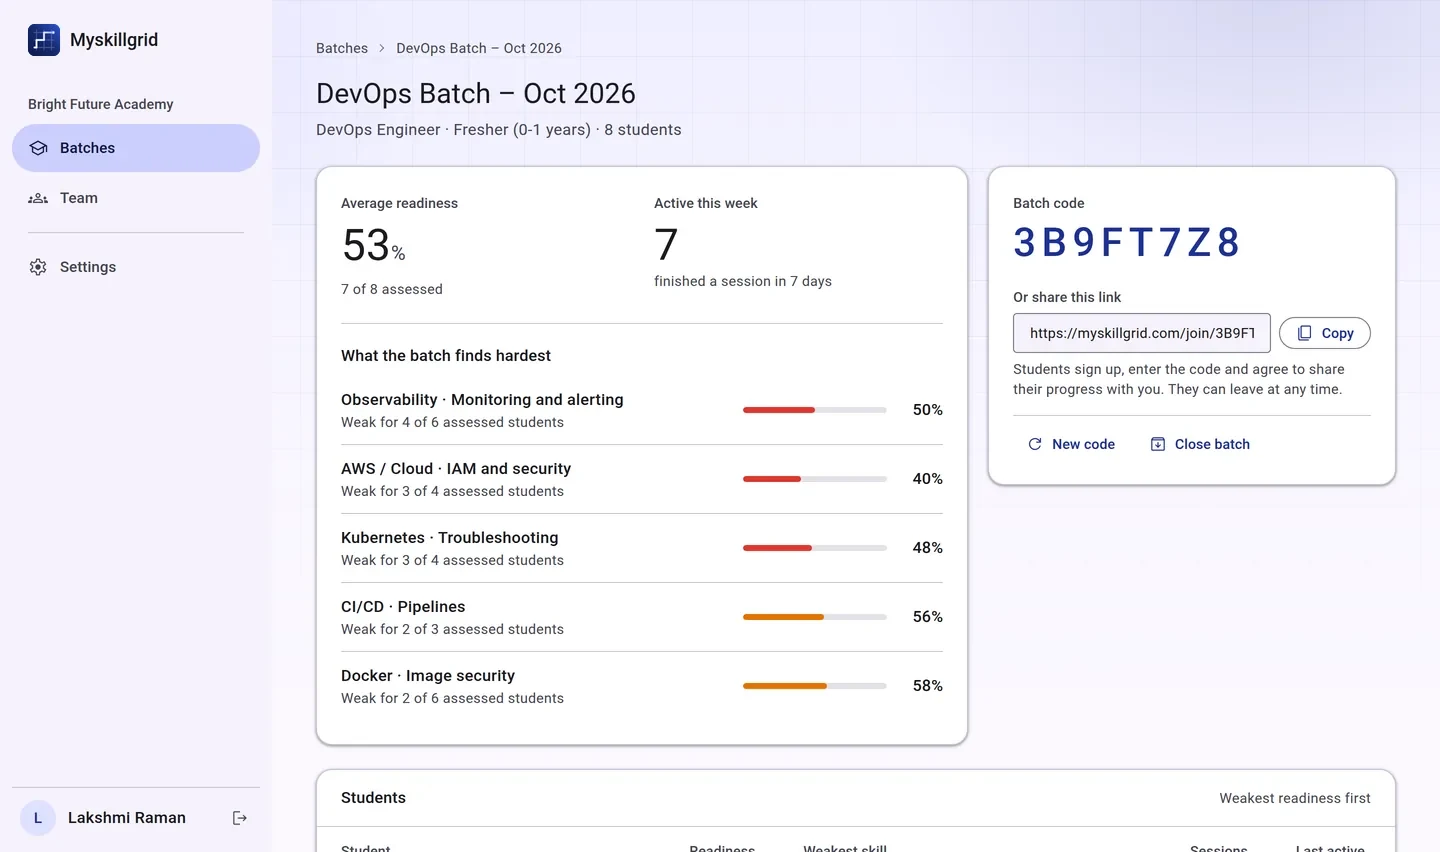
Task: Generate a New code for the batch
Action: [x=1071, y=444]
